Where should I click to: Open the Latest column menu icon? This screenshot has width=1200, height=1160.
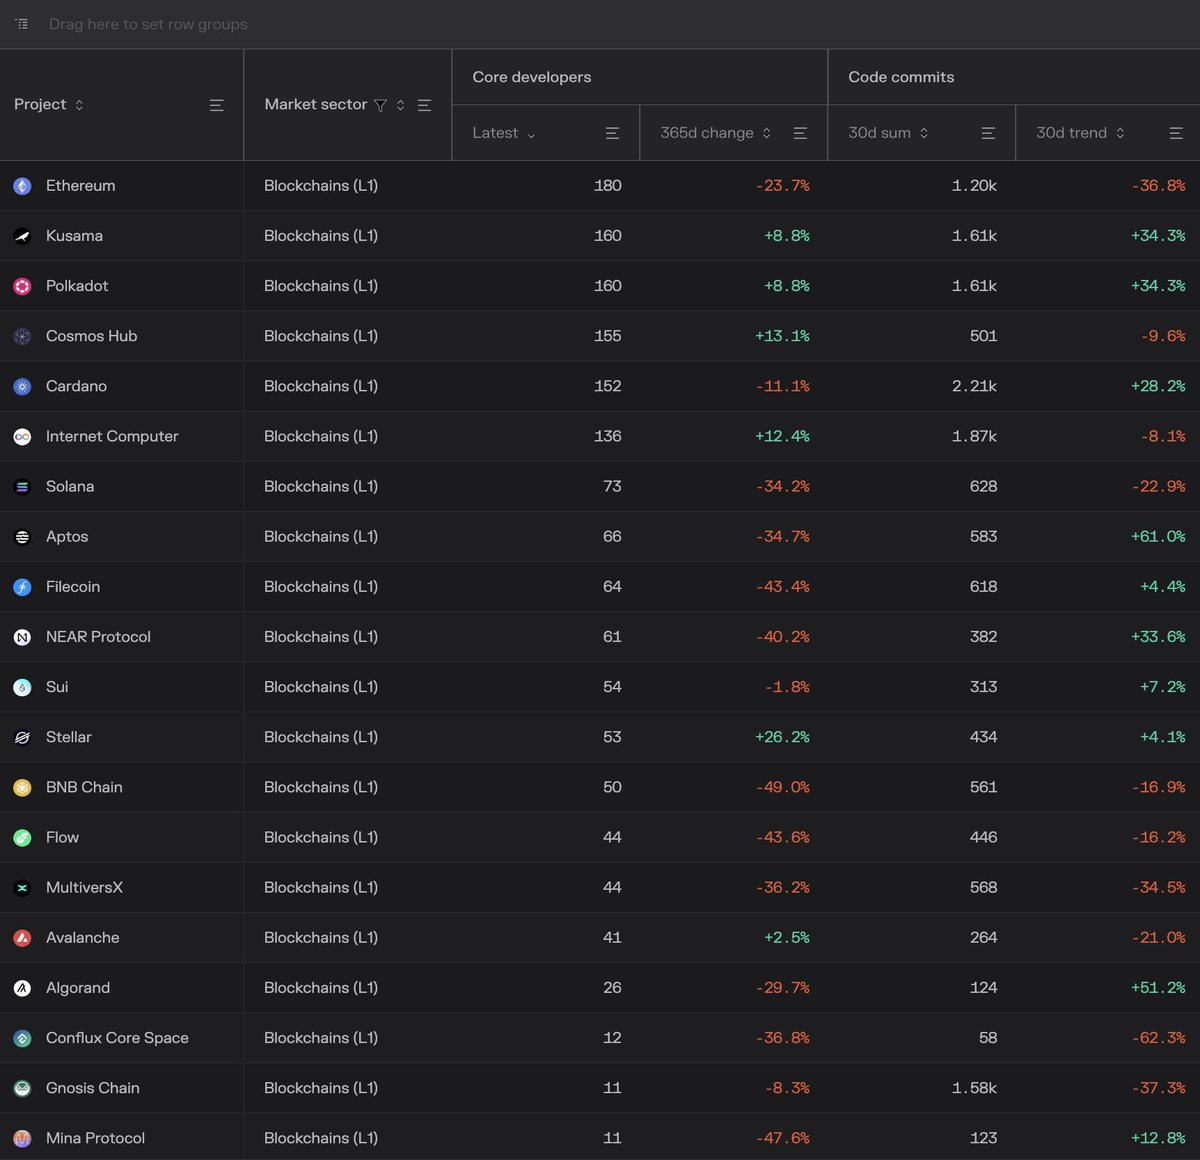pos(612,133)
